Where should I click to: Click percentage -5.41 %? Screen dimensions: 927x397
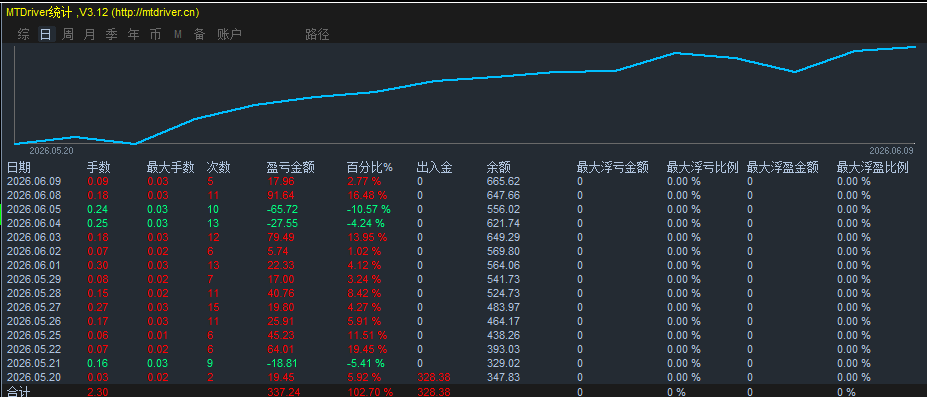366,363
